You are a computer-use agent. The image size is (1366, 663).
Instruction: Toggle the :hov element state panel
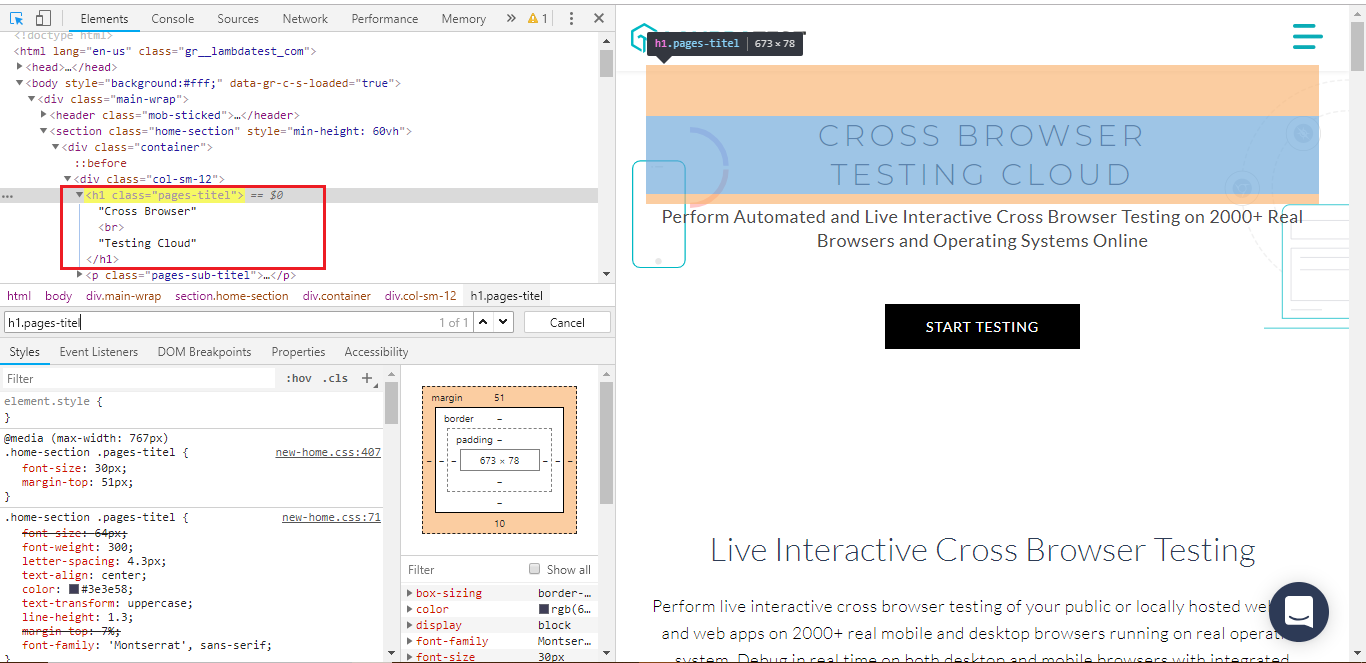point(298,379)
